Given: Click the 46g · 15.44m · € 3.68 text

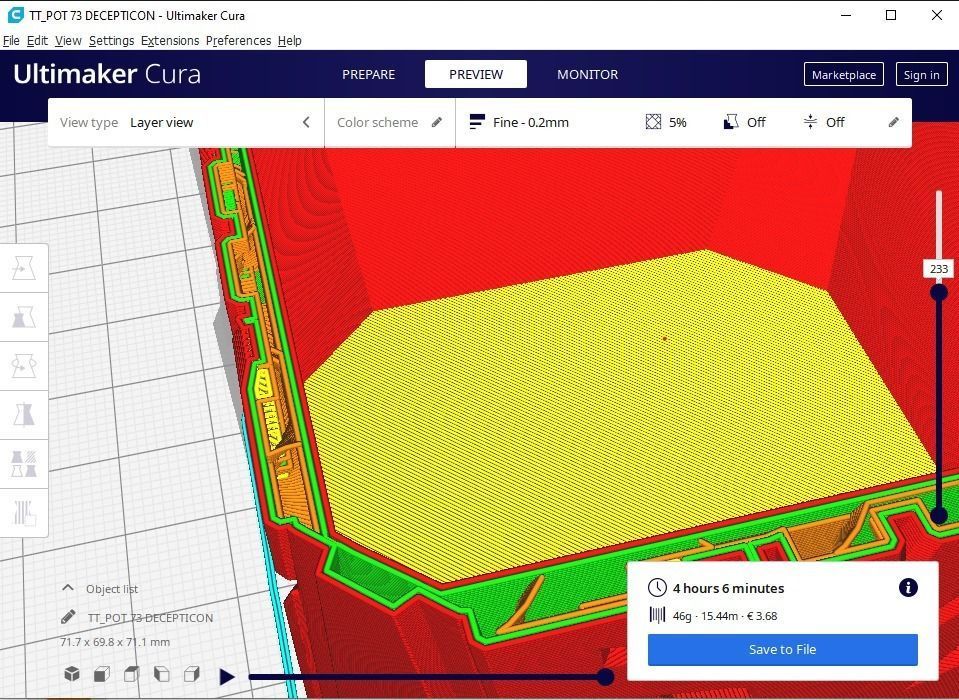Looking at the screenshot, I should coord(725,616).
